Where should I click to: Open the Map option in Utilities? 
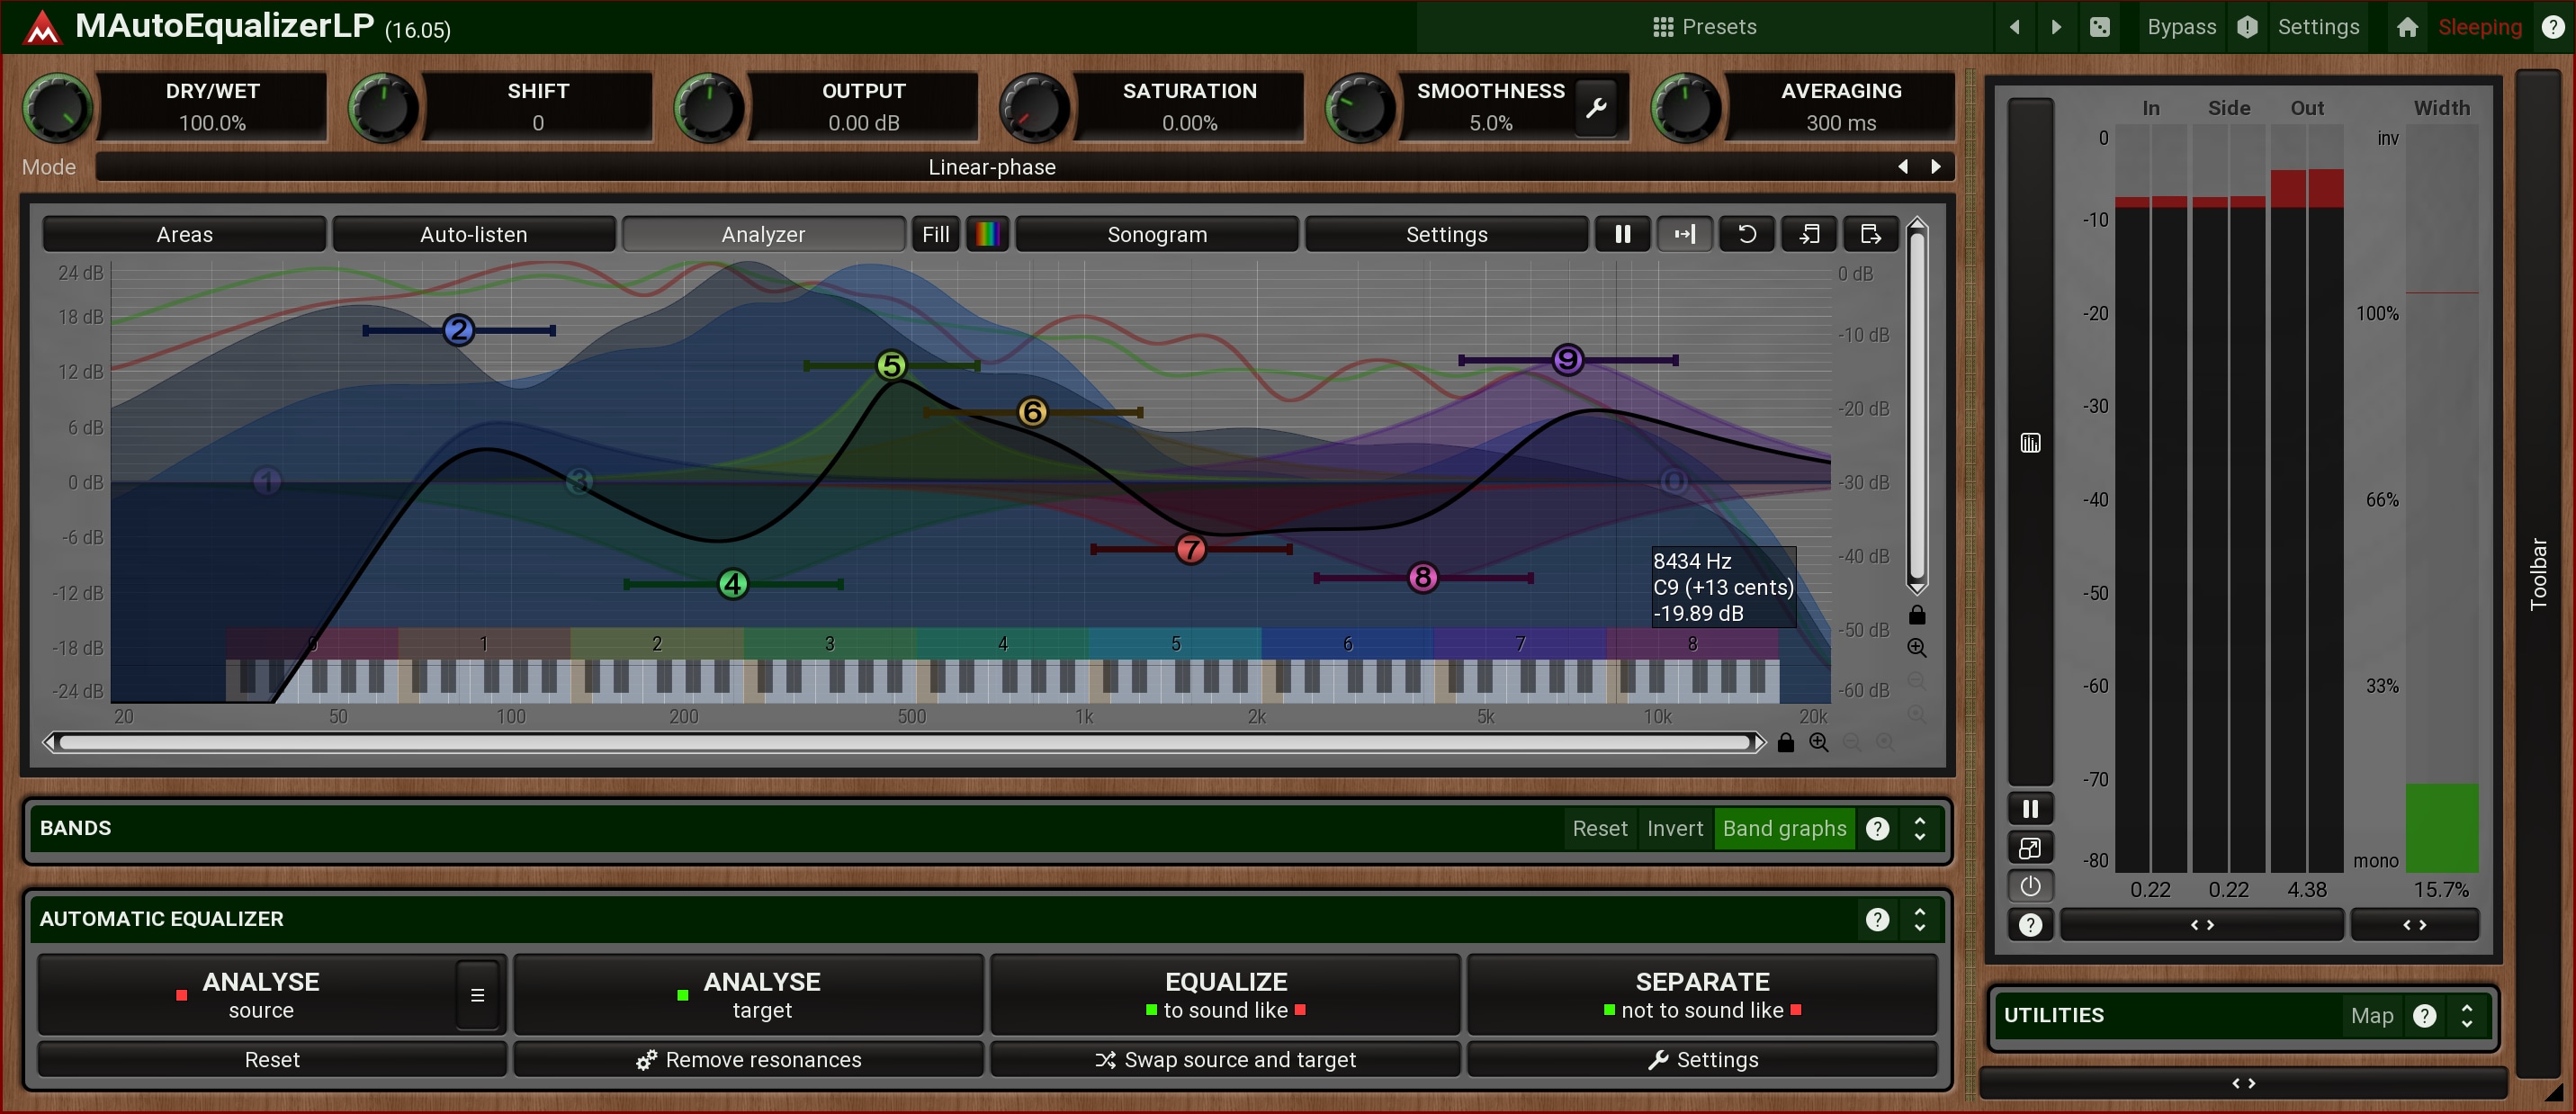tap(2371, 1015)
